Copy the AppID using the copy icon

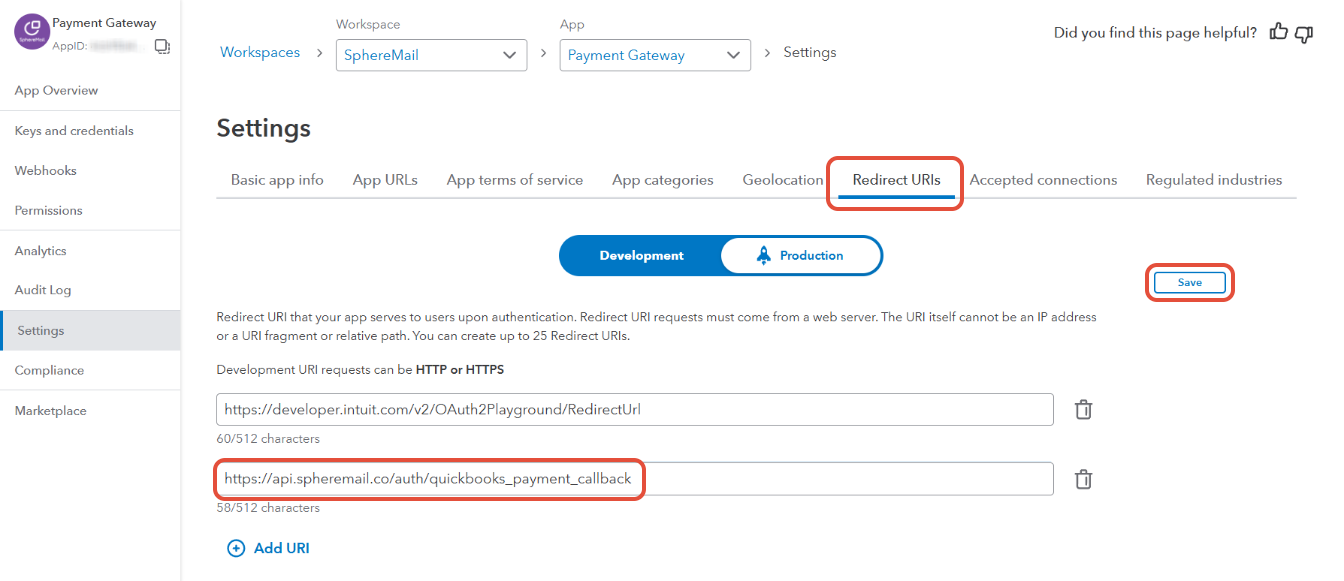[163, 46]
